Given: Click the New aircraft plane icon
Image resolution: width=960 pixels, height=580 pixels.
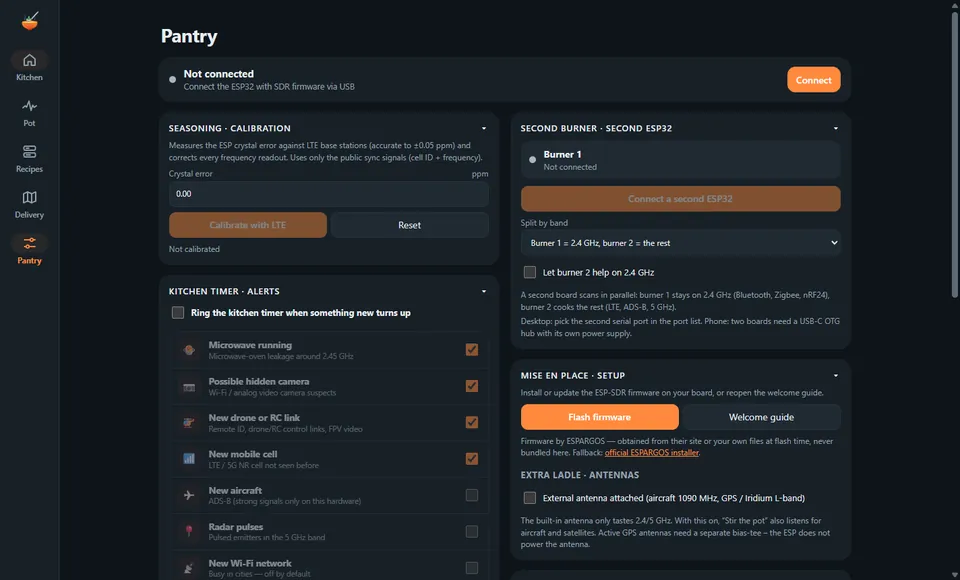Looking at the screenshot, I should point(189,495).
